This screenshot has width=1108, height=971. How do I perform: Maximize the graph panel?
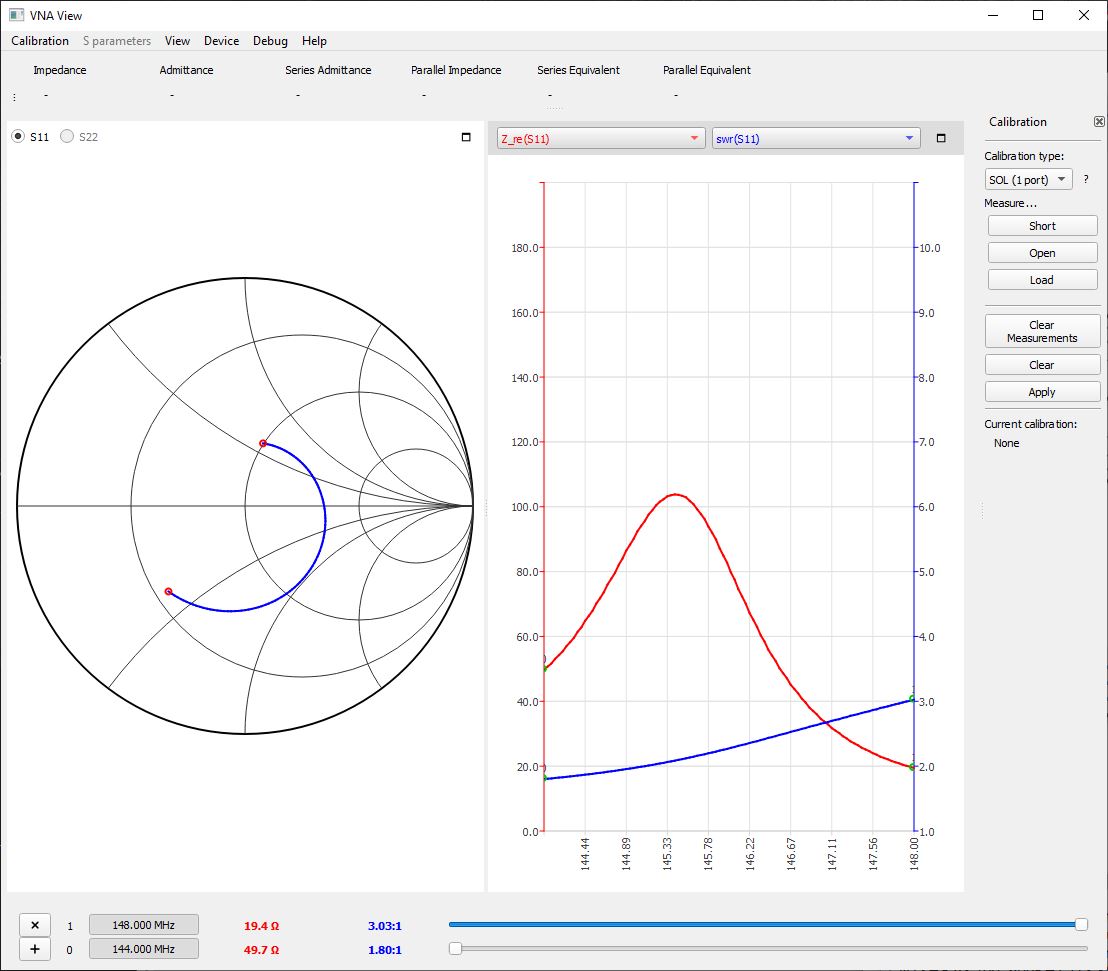pos(941,138)
